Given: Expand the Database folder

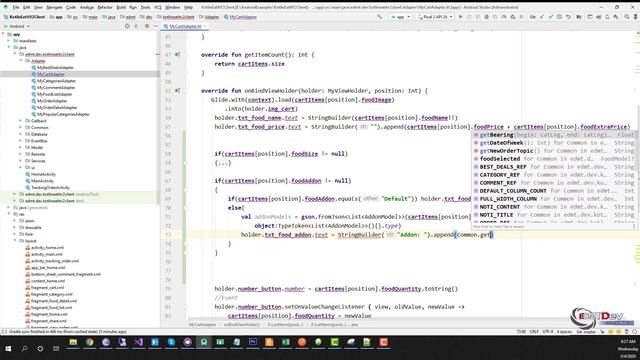Looking at the screenshot, I should (20, 134).
